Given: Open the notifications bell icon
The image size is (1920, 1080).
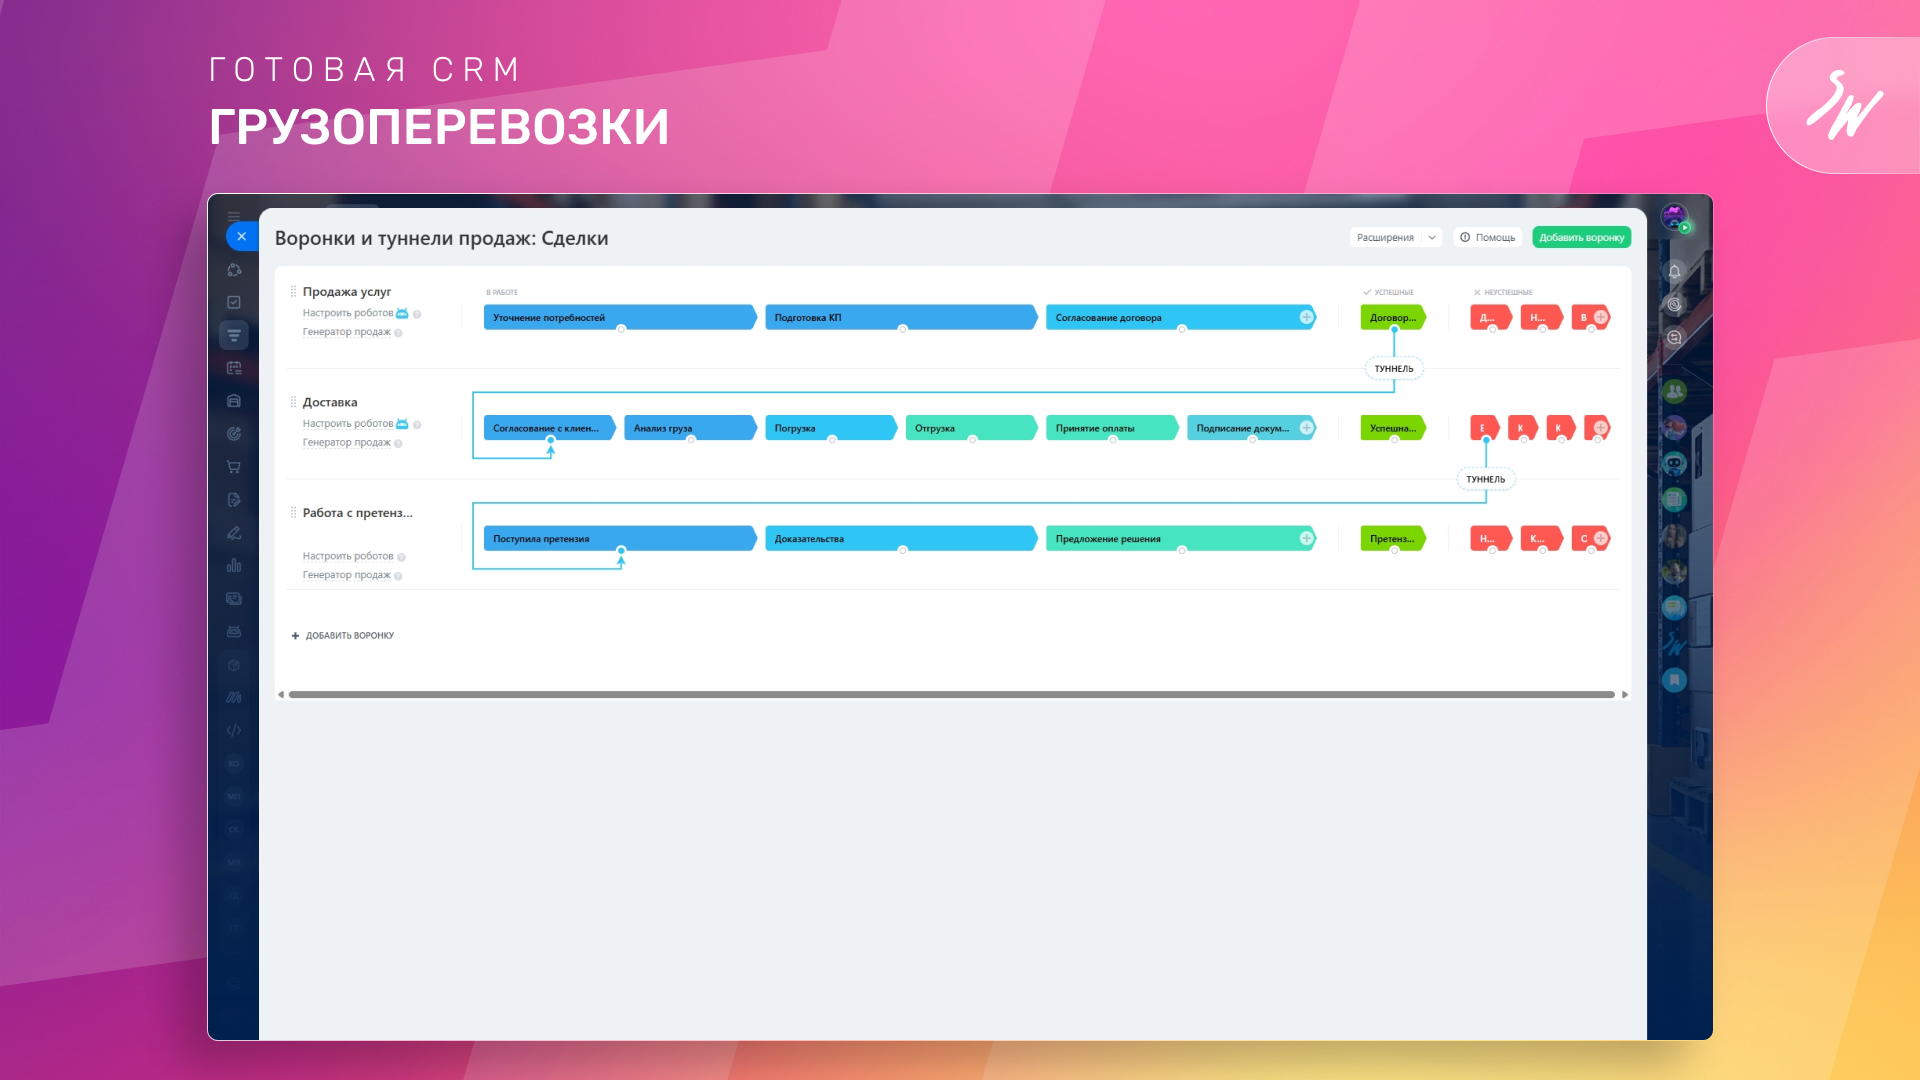Looking at the screenshot, I should point(1675,271).
